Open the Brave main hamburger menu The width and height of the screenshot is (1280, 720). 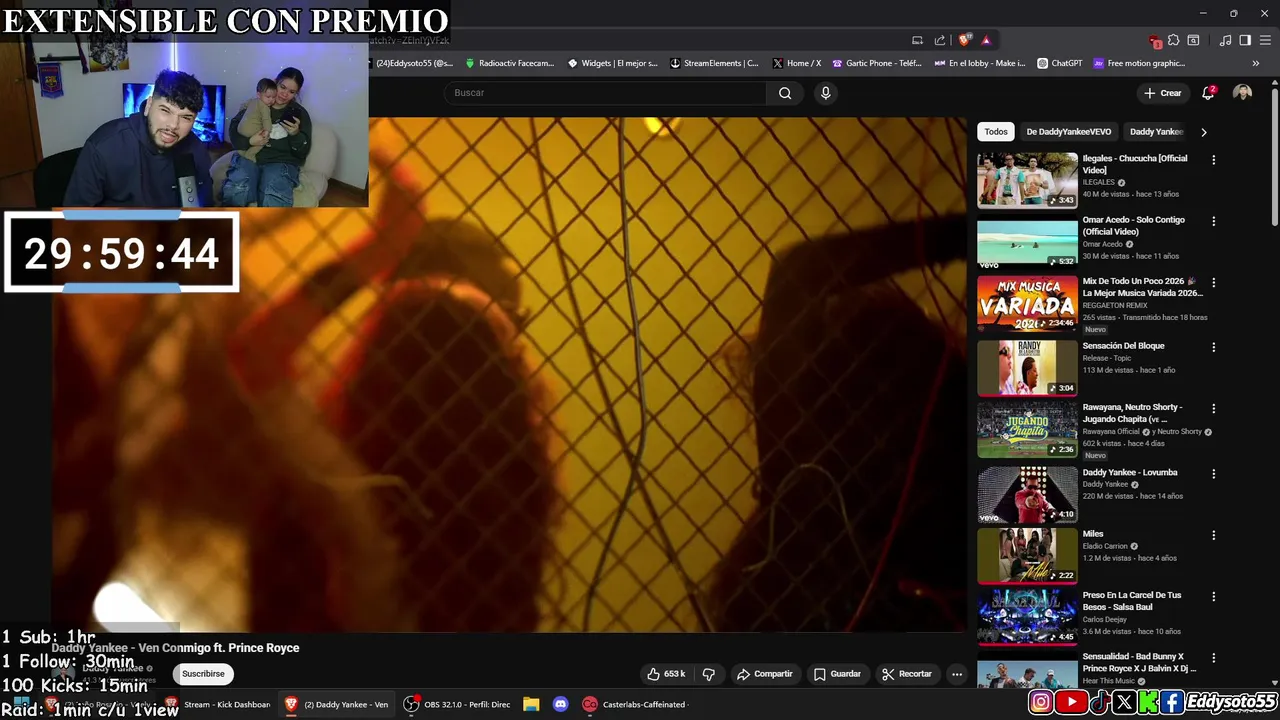click(1266, 40)
